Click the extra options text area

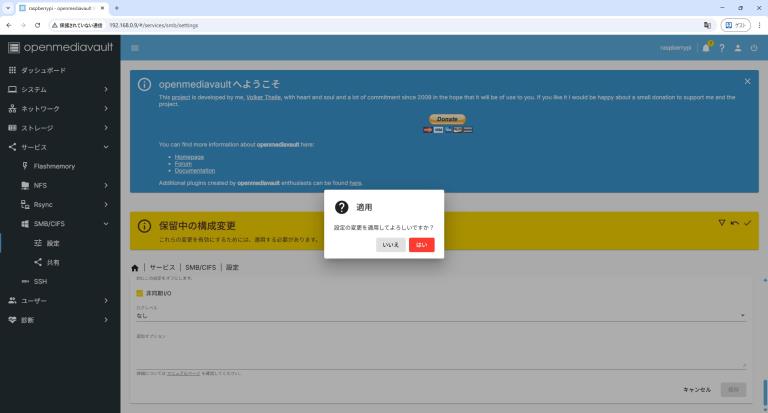(x=441, y=351)
